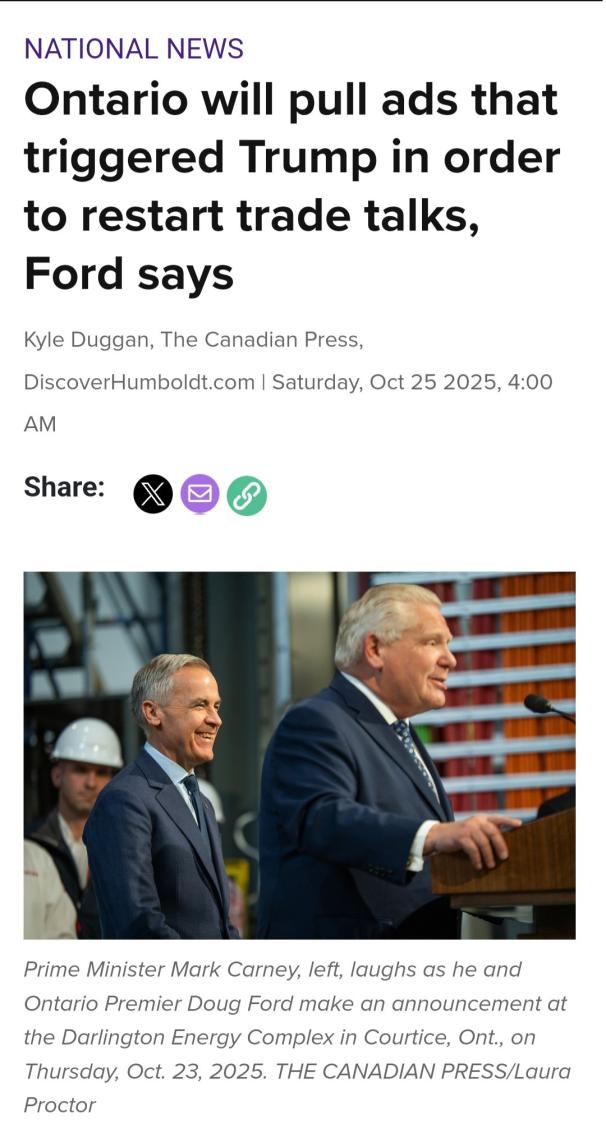Copy the article link with the green chain icon

[247, 496]
